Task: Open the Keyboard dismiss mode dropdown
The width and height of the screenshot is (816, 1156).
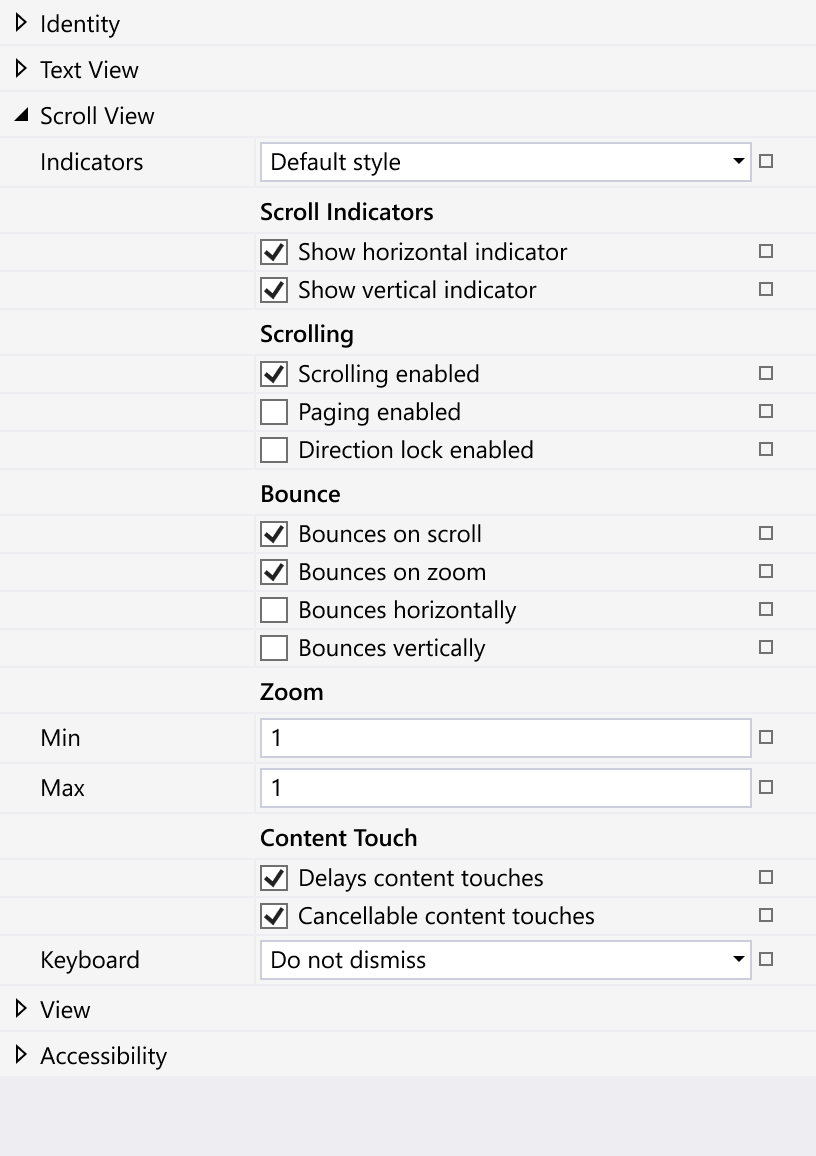Action: click(505, 959)
